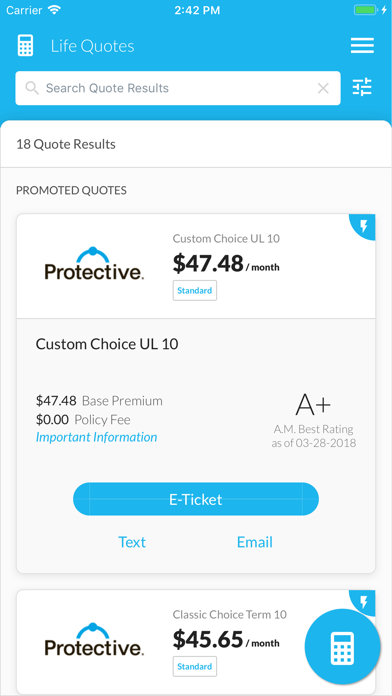Expand the Classic Choice Term 10 quote card
The image size is (392, 696).
(x=196, y=642)
